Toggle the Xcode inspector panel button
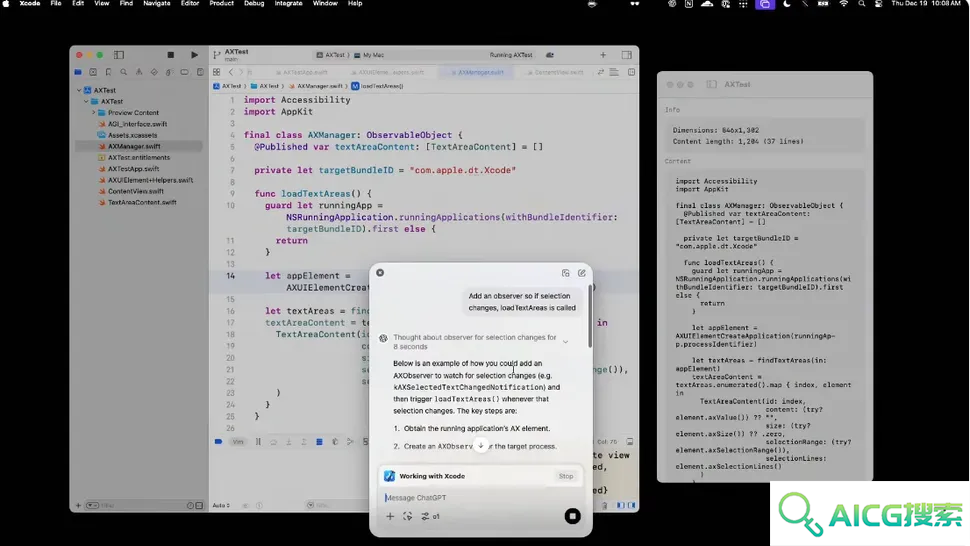This screenshot has width=970, height=546. (x=627, y=55)
